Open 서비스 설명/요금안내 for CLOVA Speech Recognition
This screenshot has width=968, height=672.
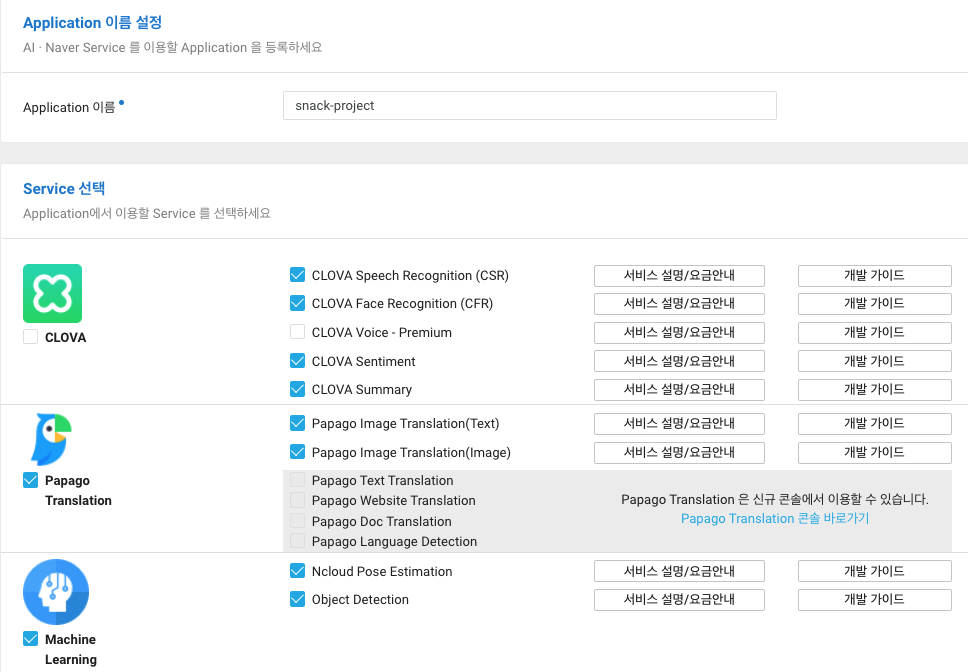(679, 276)
